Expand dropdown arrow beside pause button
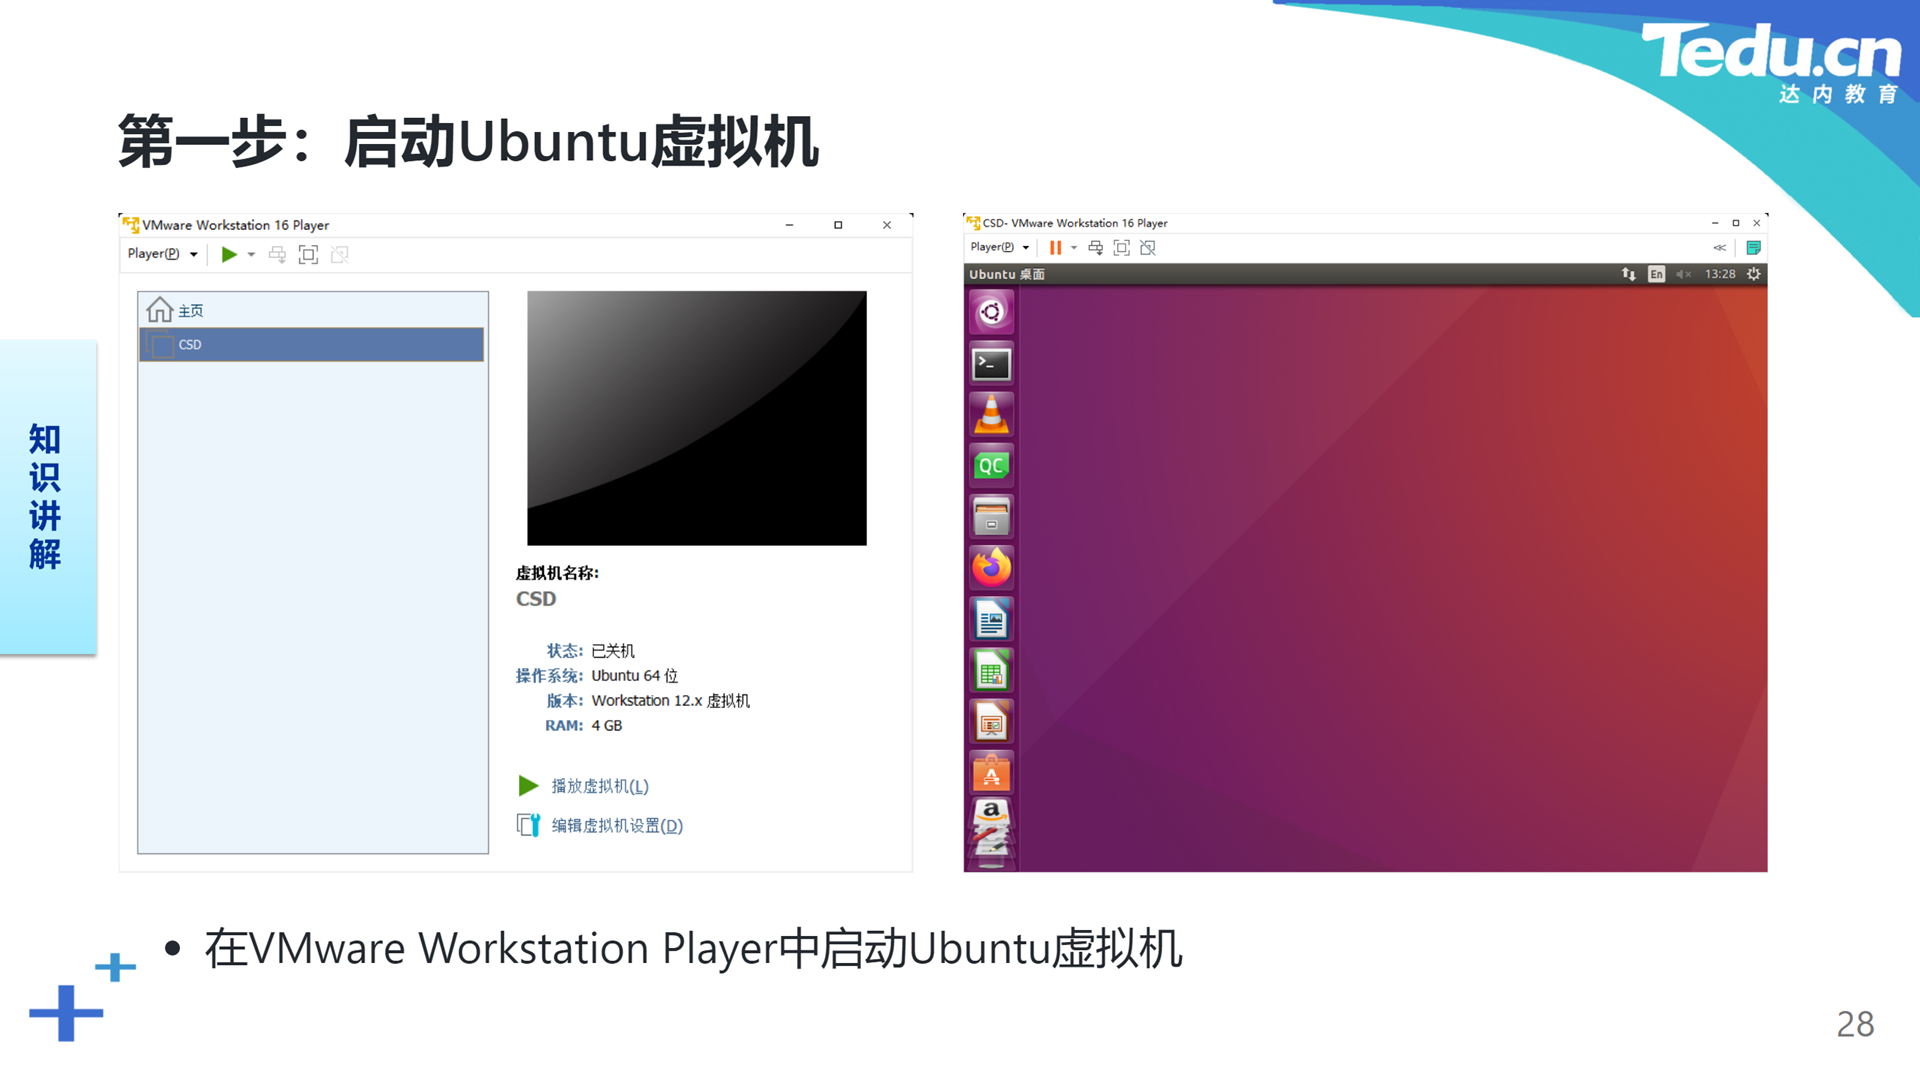The width and height of the screenshot is (1920, 1080). tap(1074, 247)
